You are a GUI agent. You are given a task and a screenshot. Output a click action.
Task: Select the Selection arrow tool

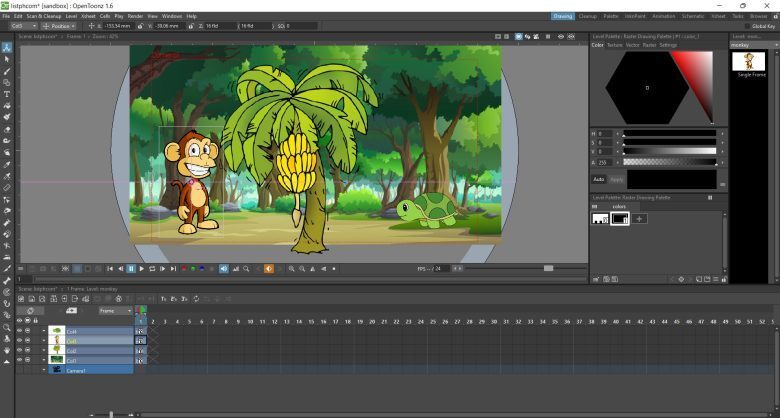[7, 59]
